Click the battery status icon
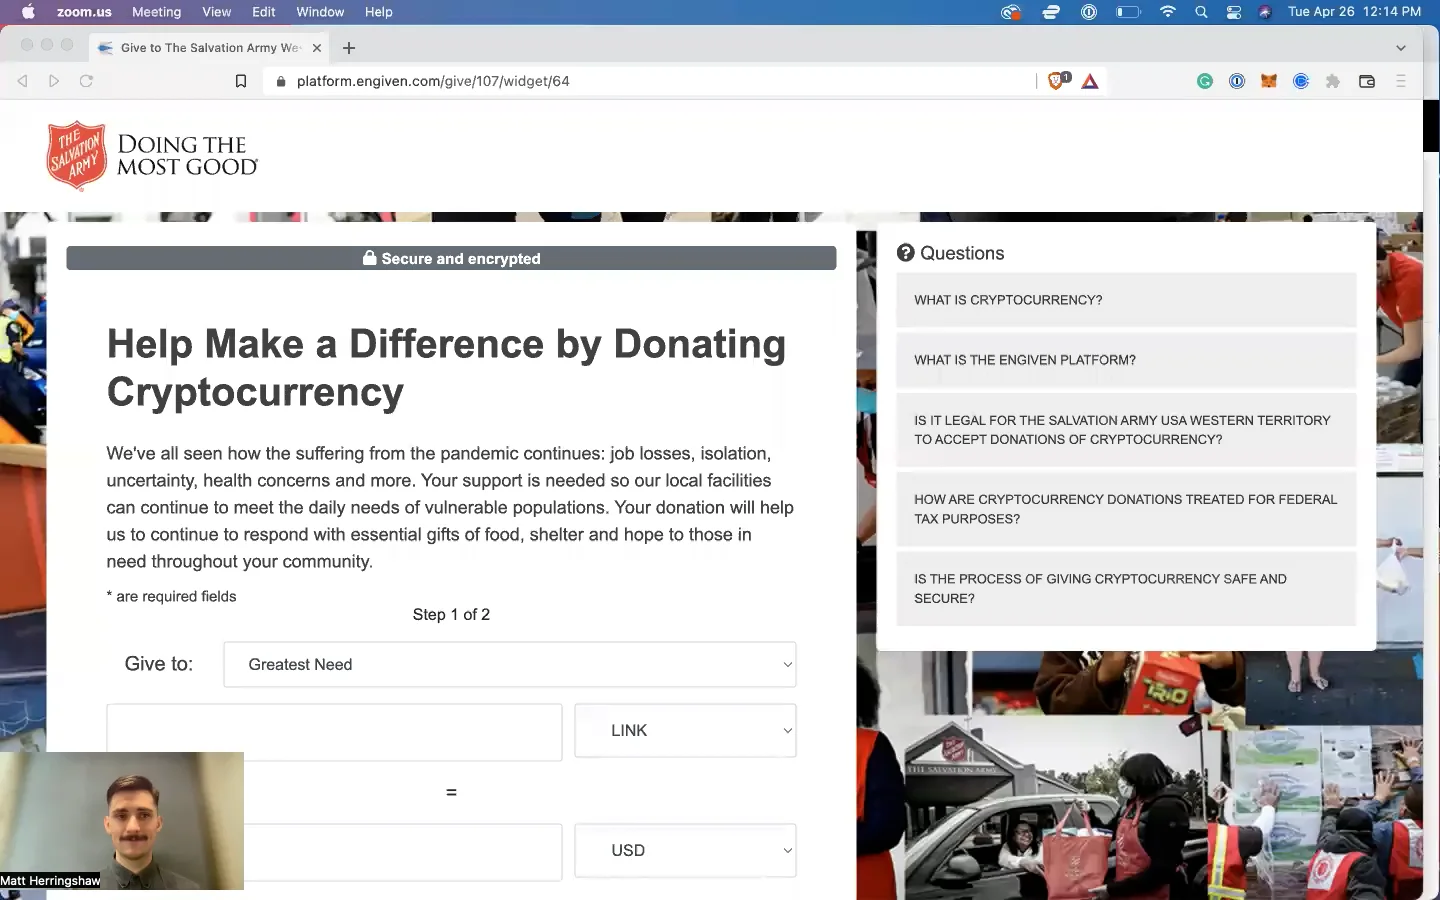 [1128, 12]
